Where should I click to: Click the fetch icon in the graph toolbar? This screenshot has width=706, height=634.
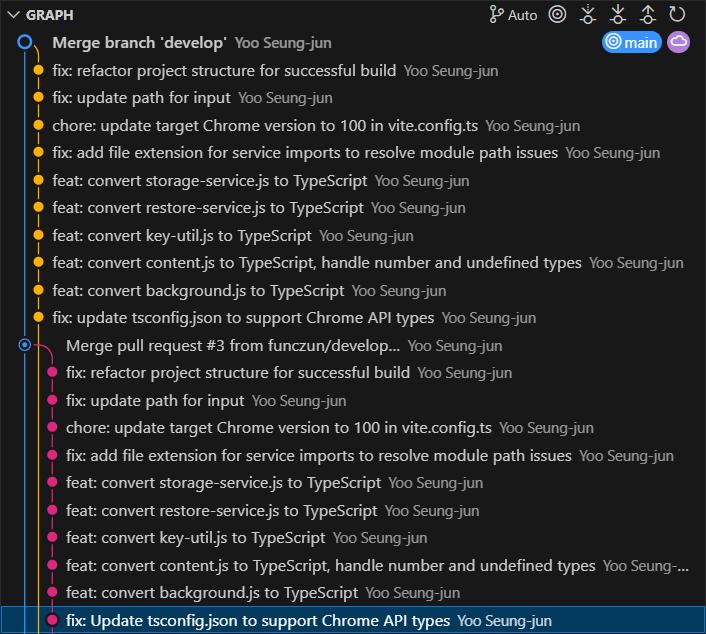pos(588,14)
